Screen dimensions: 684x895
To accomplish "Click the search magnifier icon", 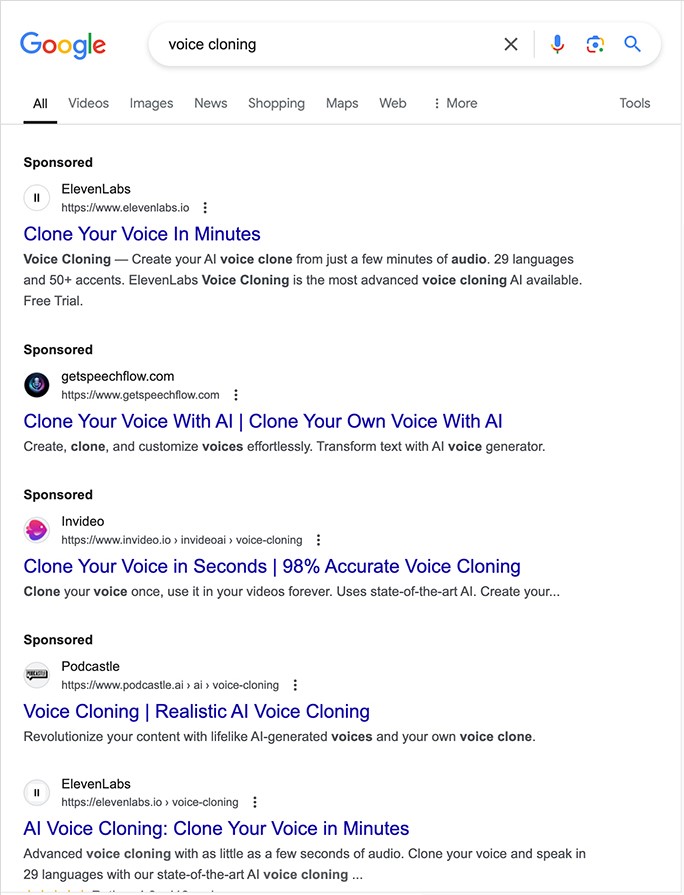I will (633, 44).
